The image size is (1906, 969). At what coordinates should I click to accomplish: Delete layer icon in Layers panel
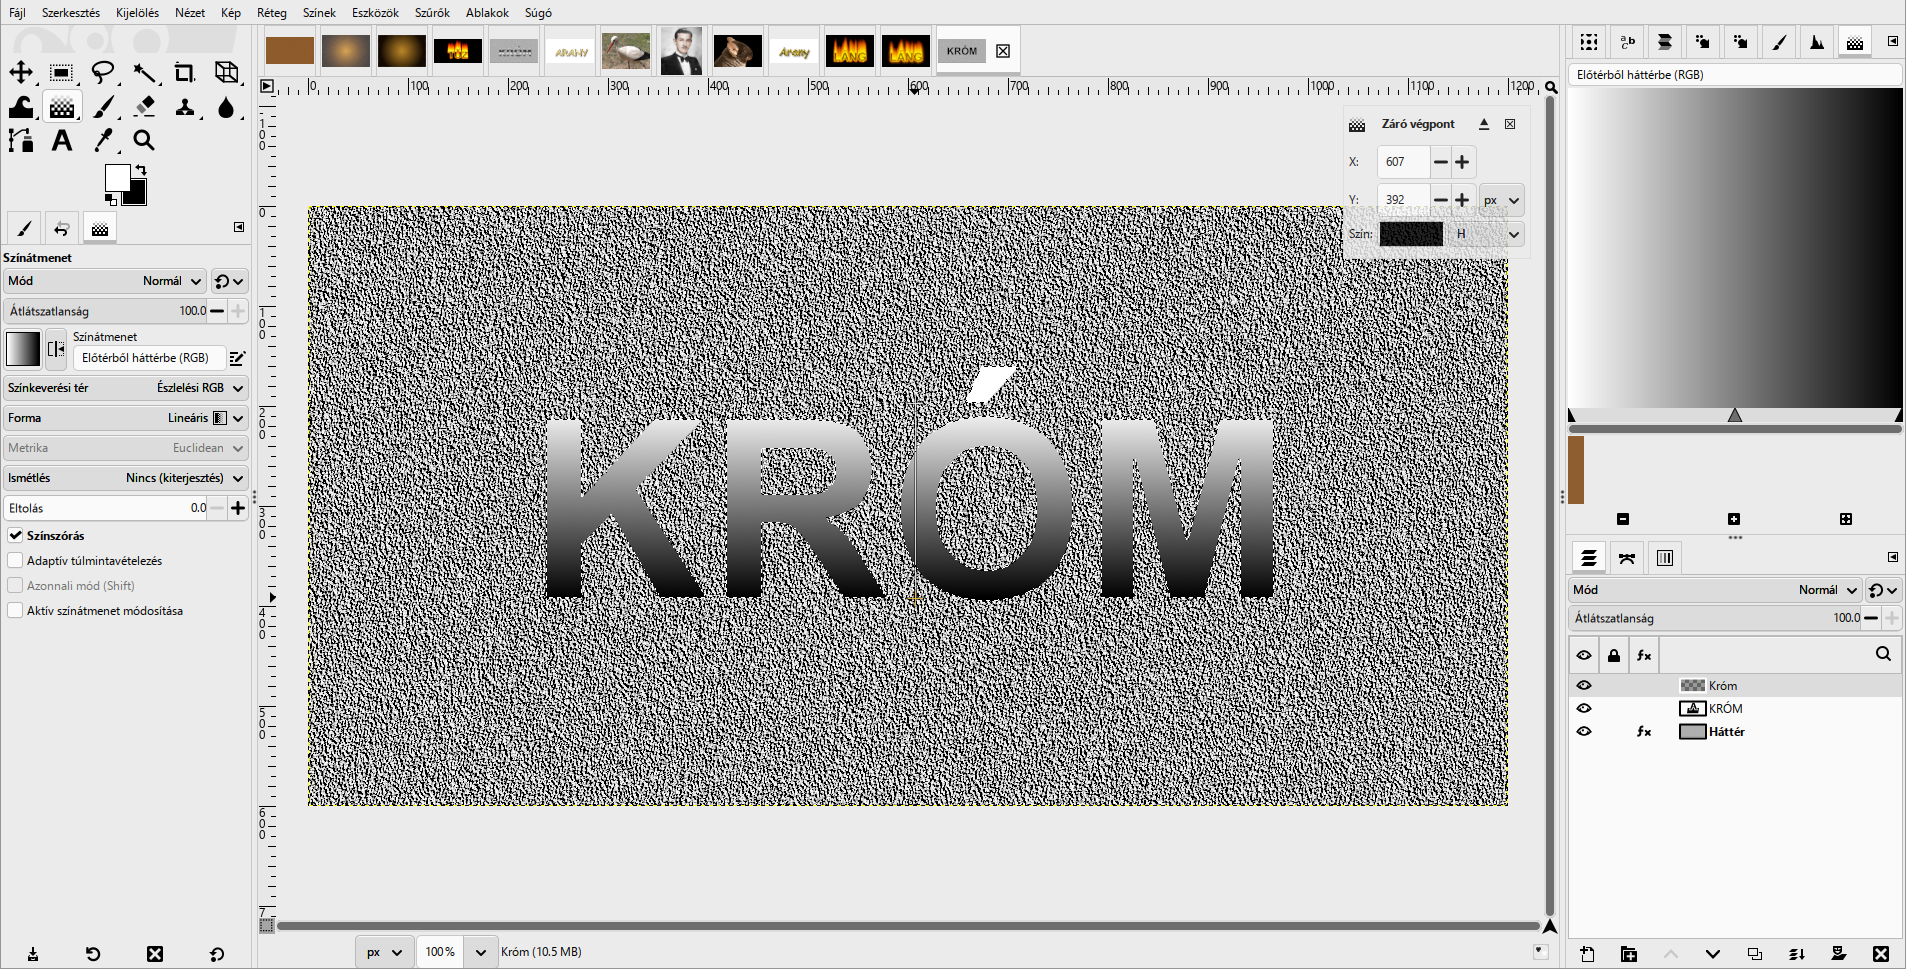click(x=1881, y=954)
